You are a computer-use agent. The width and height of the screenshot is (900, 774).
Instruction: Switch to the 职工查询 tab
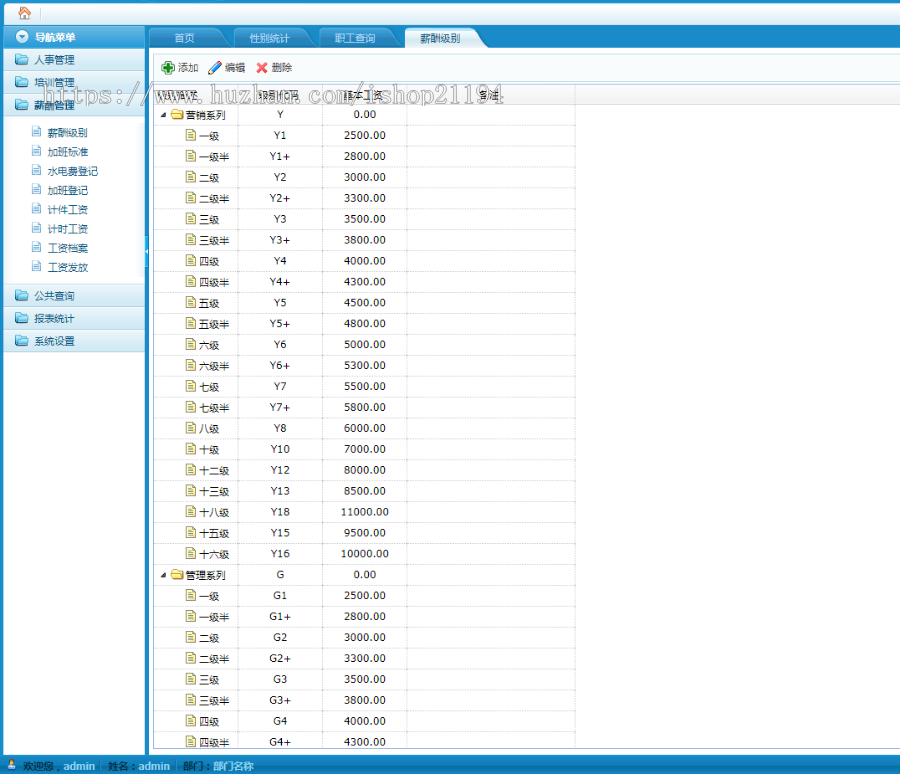(x=355, y=38)
